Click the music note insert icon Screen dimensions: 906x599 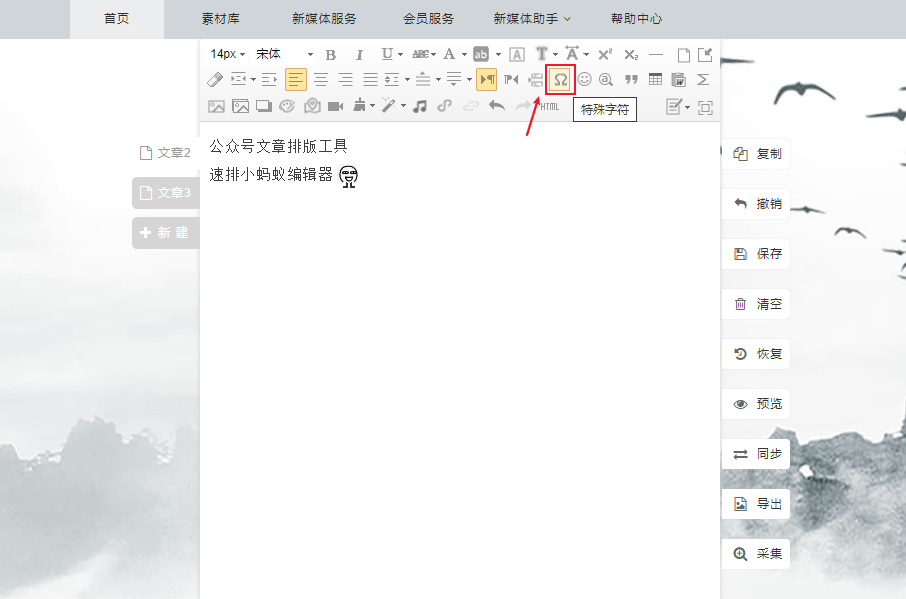tap(420, 106)
